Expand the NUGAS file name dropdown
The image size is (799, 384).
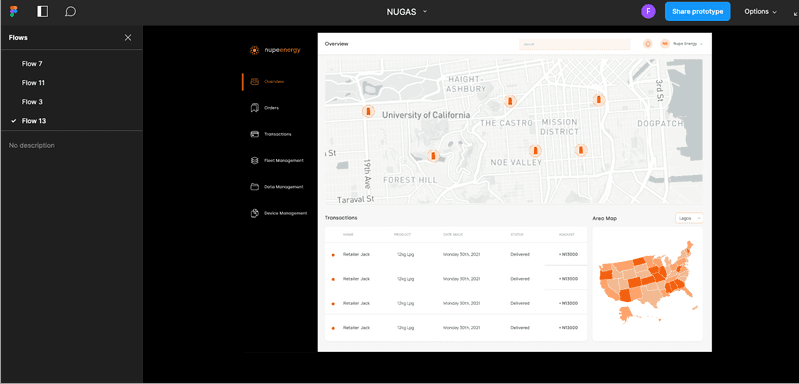pyautogui.click(x=425, y=11)
